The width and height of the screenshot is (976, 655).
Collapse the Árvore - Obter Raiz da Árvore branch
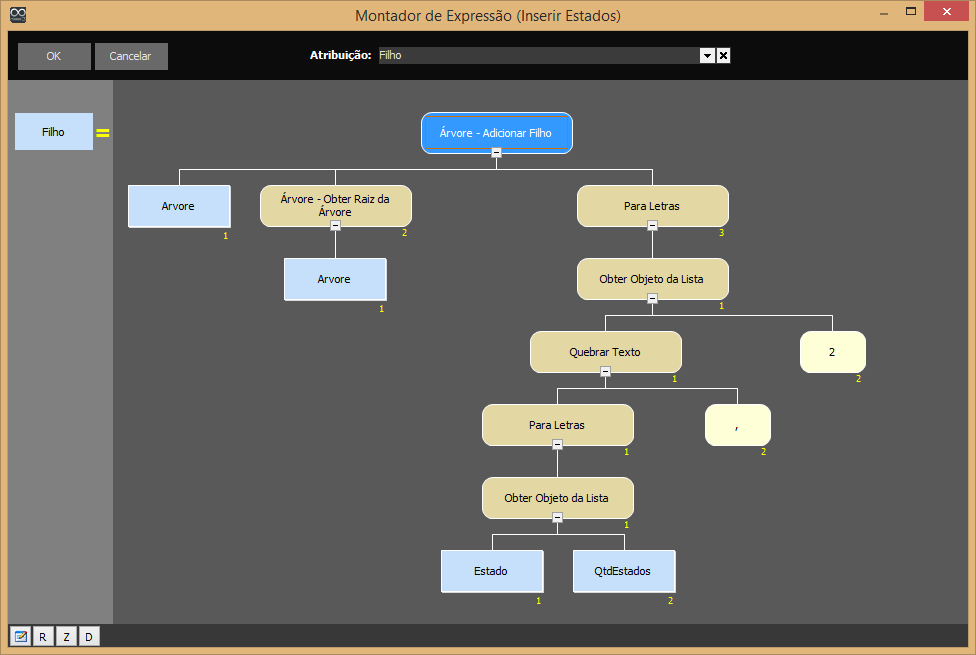tap(335, 226)
